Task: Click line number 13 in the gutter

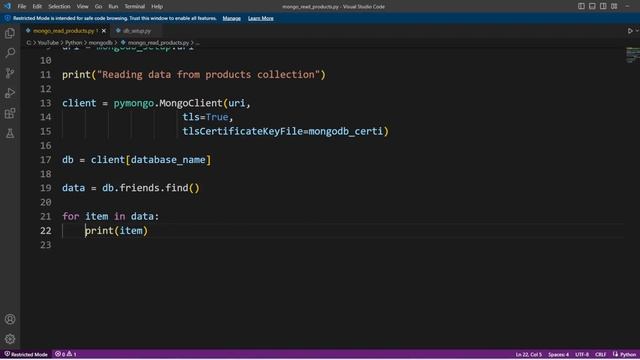Action: point(46,103)
